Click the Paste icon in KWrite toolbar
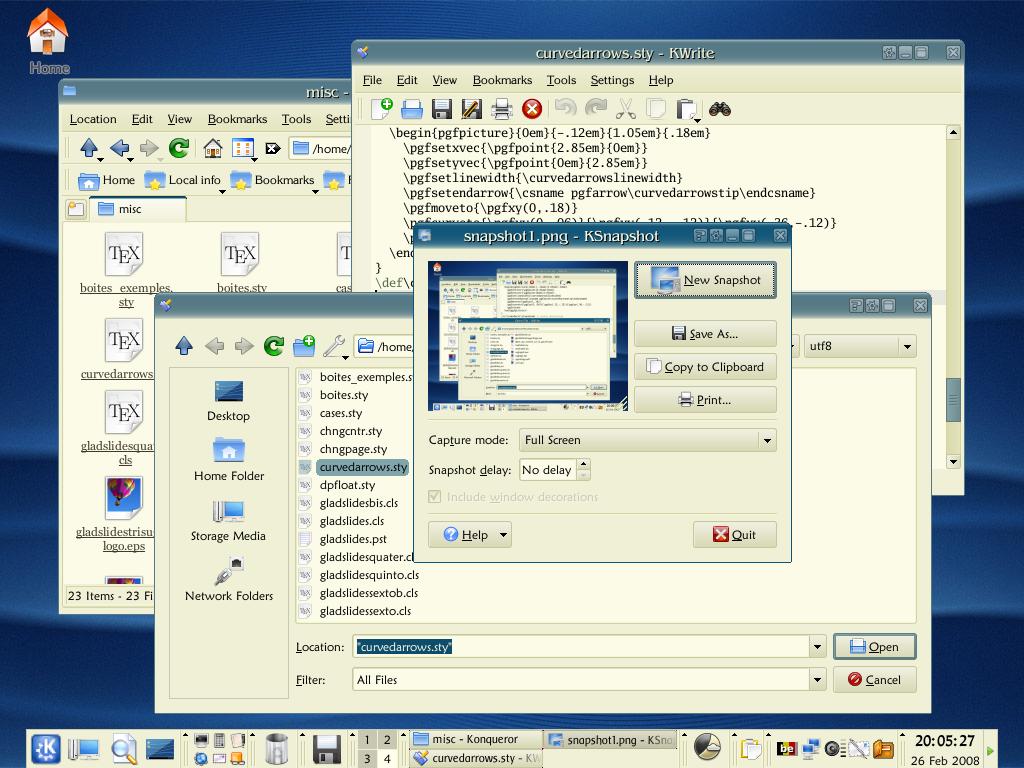The image size is (1024, 768). click(686, 109)
